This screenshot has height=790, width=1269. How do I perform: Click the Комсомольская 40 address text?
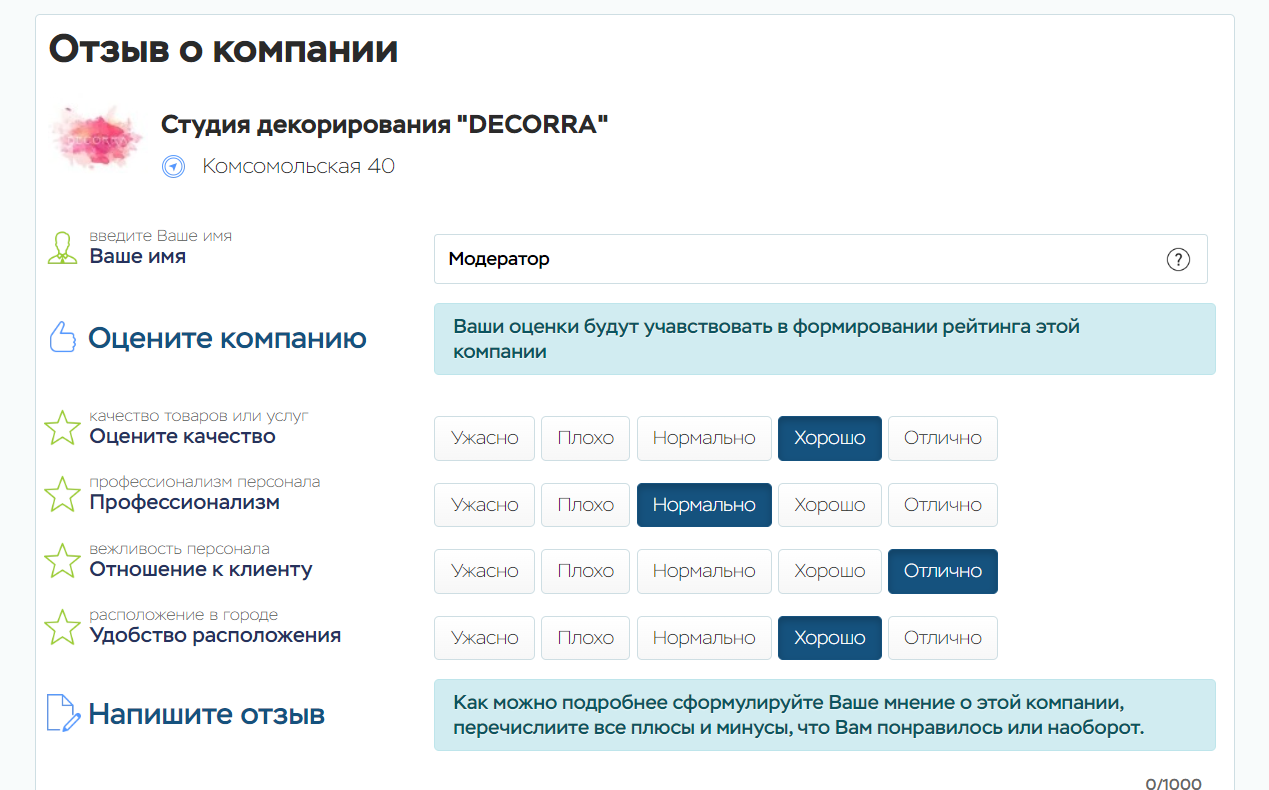[298, 166]
